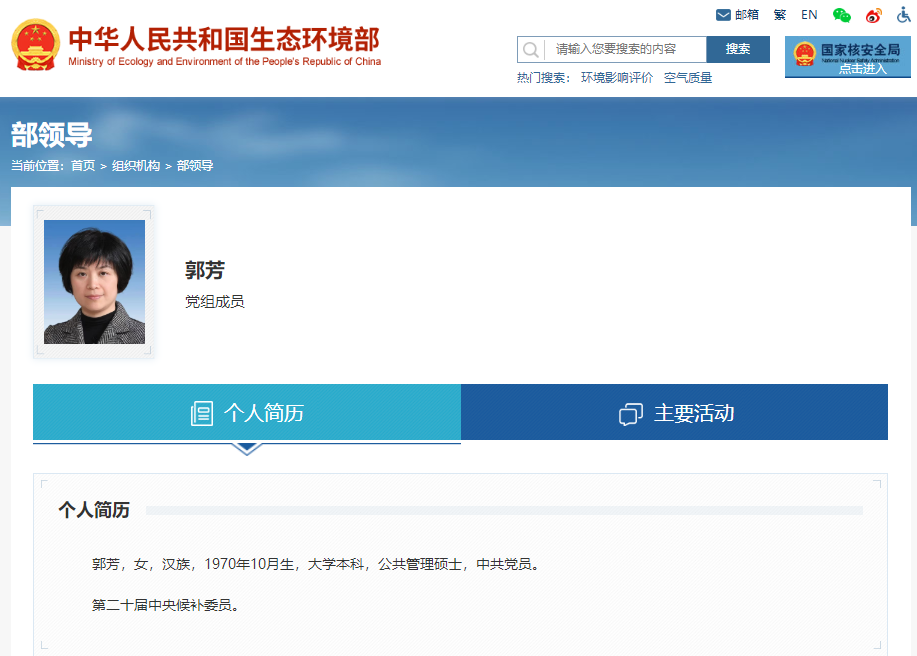Viewport: 917px width, 656px height.
Task: Click the national emblem ministry logo
Action: tap(35, 45)
